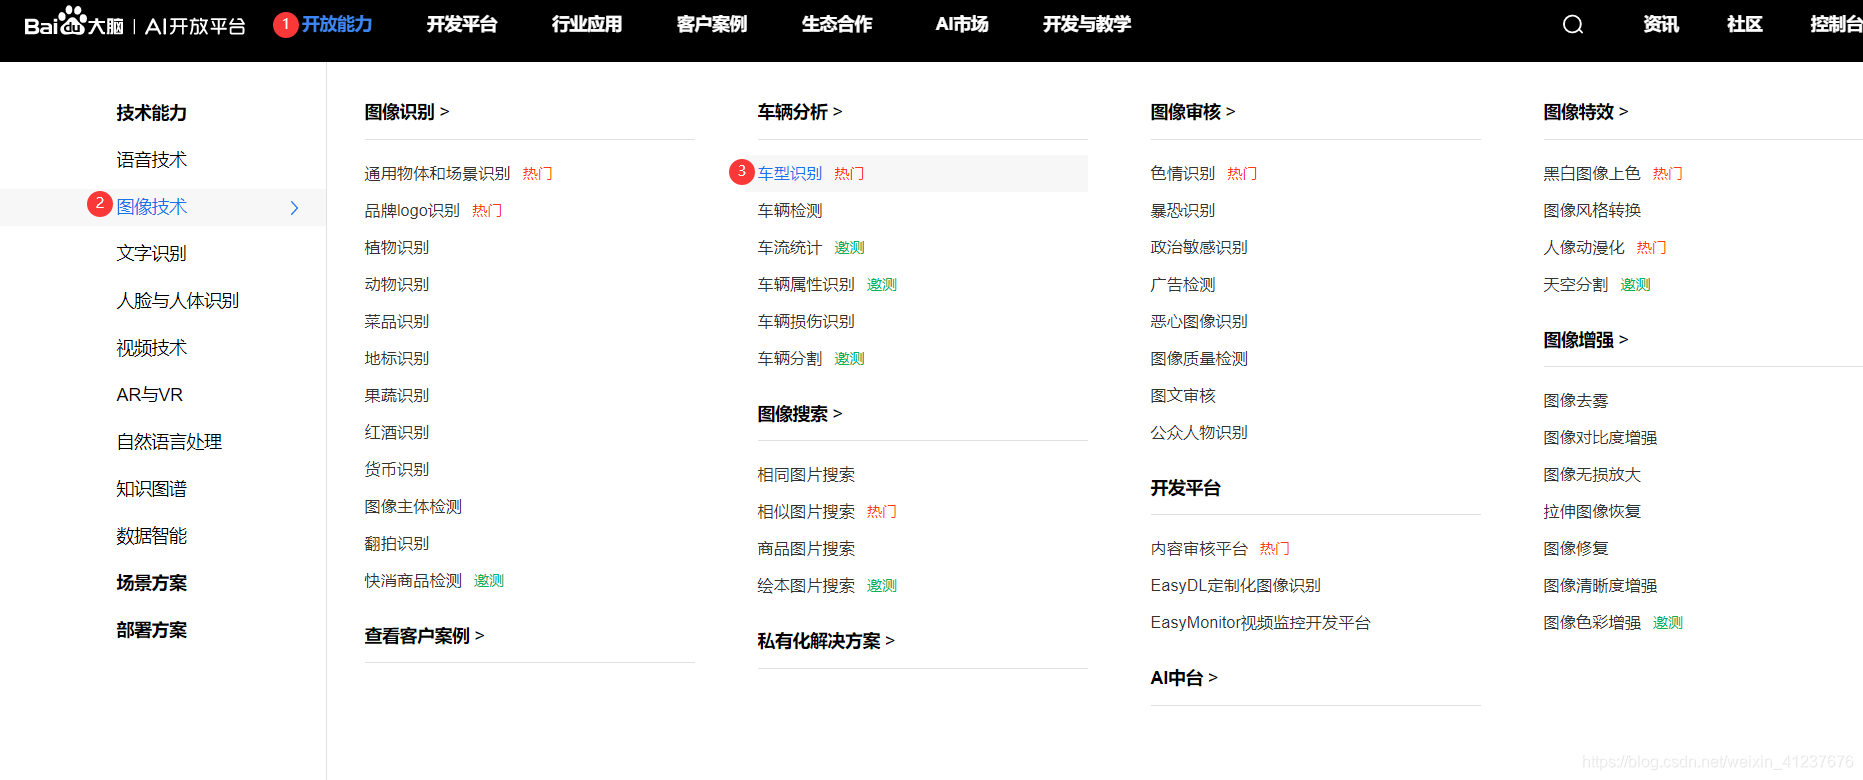Viewport: 1863px width, 780px height.
Task: Click 绘本图片搜索 link
Action: coord(806,586)
